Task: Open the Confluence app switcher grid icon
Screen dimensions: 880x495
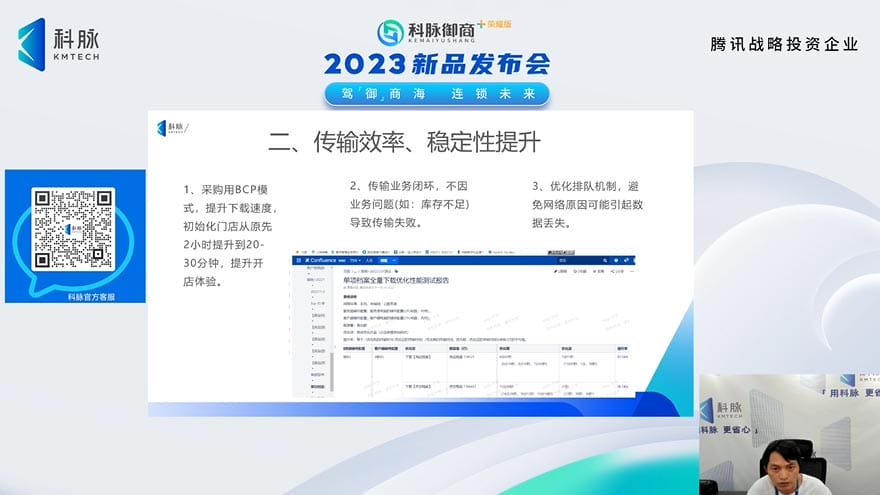Action: coord(299,260)
